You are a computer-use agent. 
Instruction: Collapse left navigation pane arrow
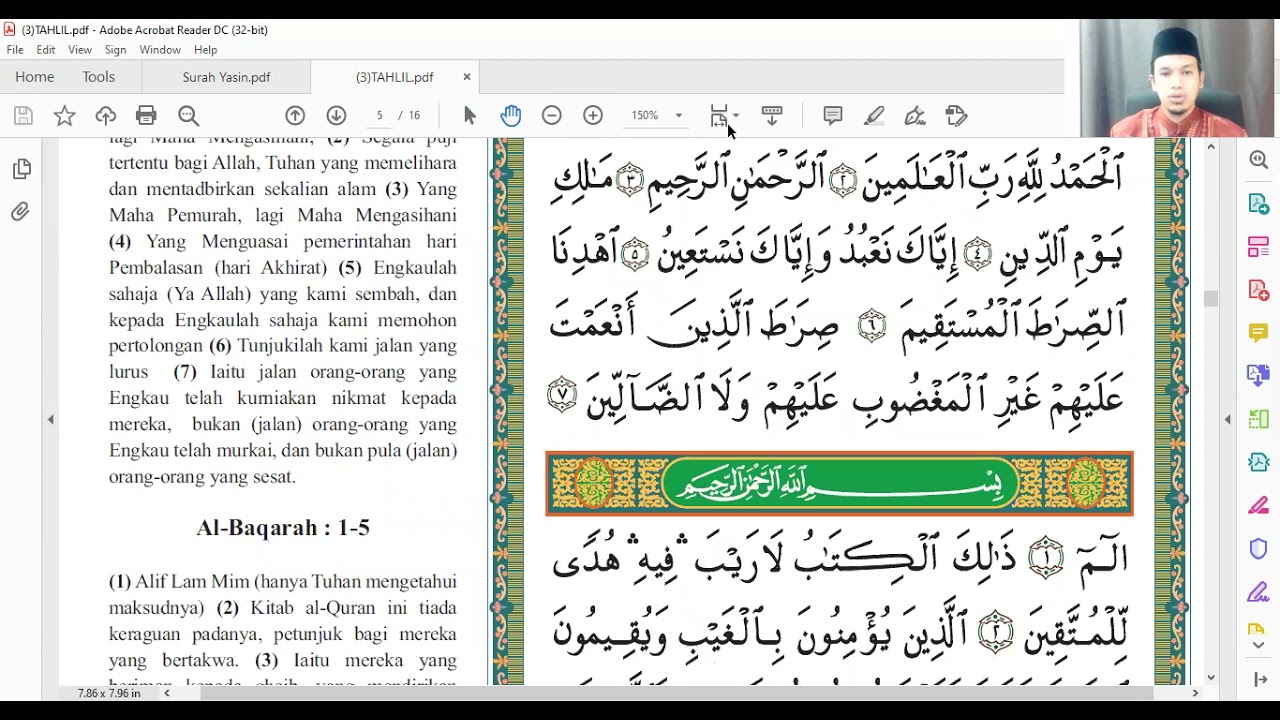(x=50, y=419)
